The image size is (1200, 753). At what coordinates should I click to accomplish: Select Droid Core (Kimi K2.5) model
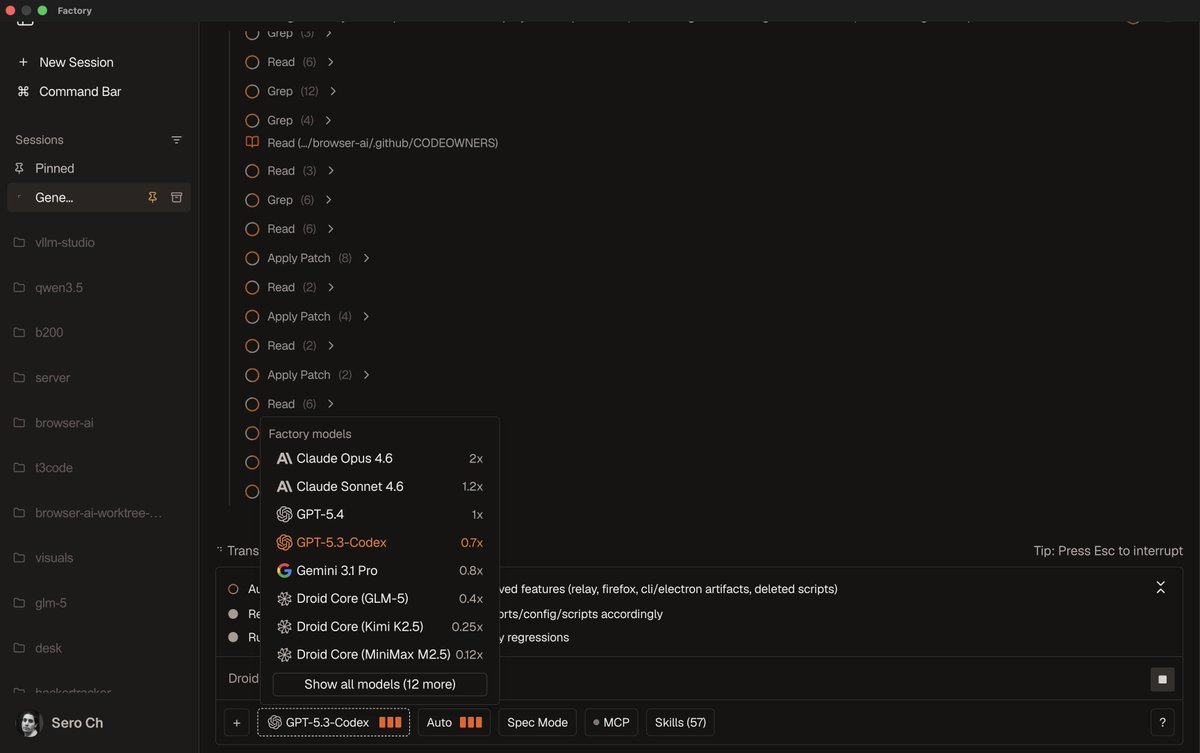click(x=380, y=627)
